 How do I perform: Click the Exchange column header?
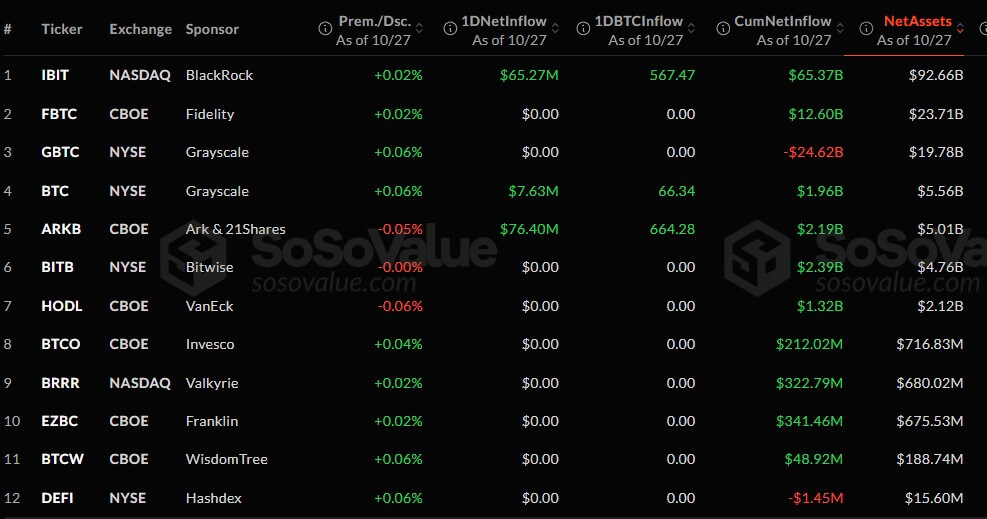coord(140,29)
